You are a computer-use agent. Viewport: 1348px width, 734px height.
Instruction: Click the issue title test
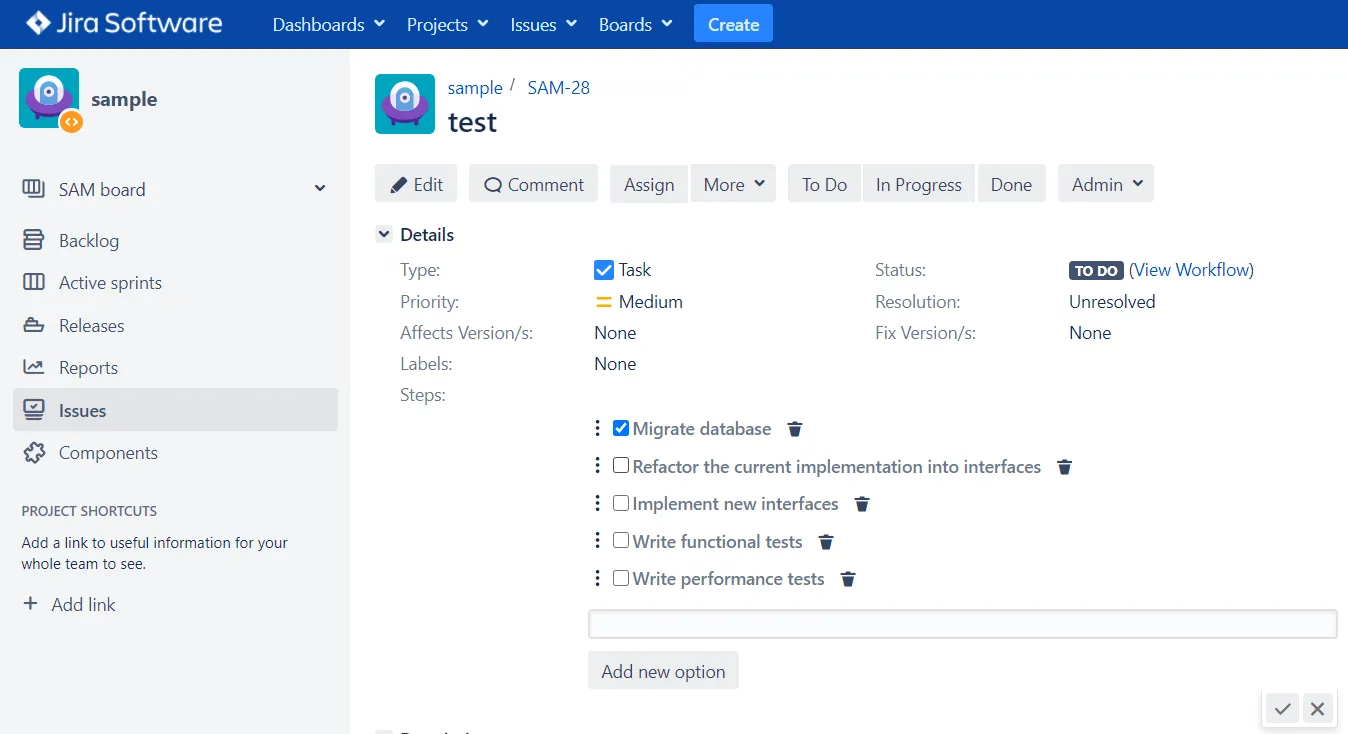472,122
